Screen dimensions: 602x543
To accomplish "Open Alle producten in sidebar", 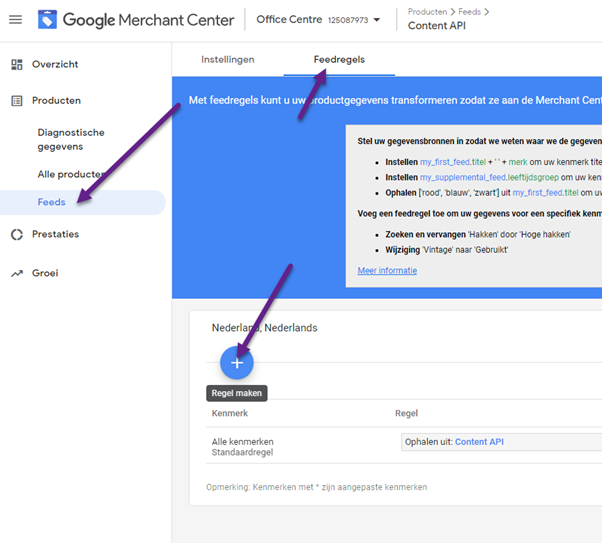I will pyautogui.click(x=71, y=174).
